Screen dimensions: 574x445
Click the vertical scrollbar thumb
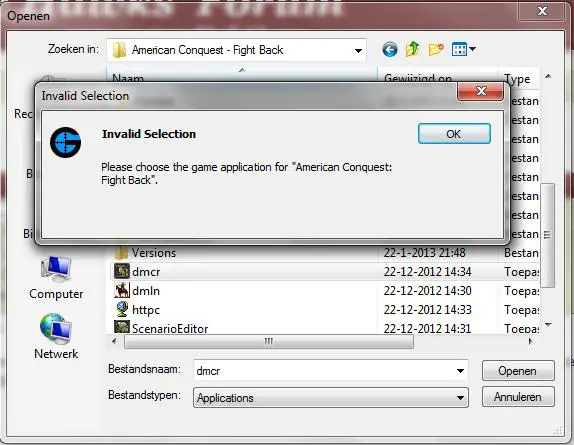[x=548, y=235]
